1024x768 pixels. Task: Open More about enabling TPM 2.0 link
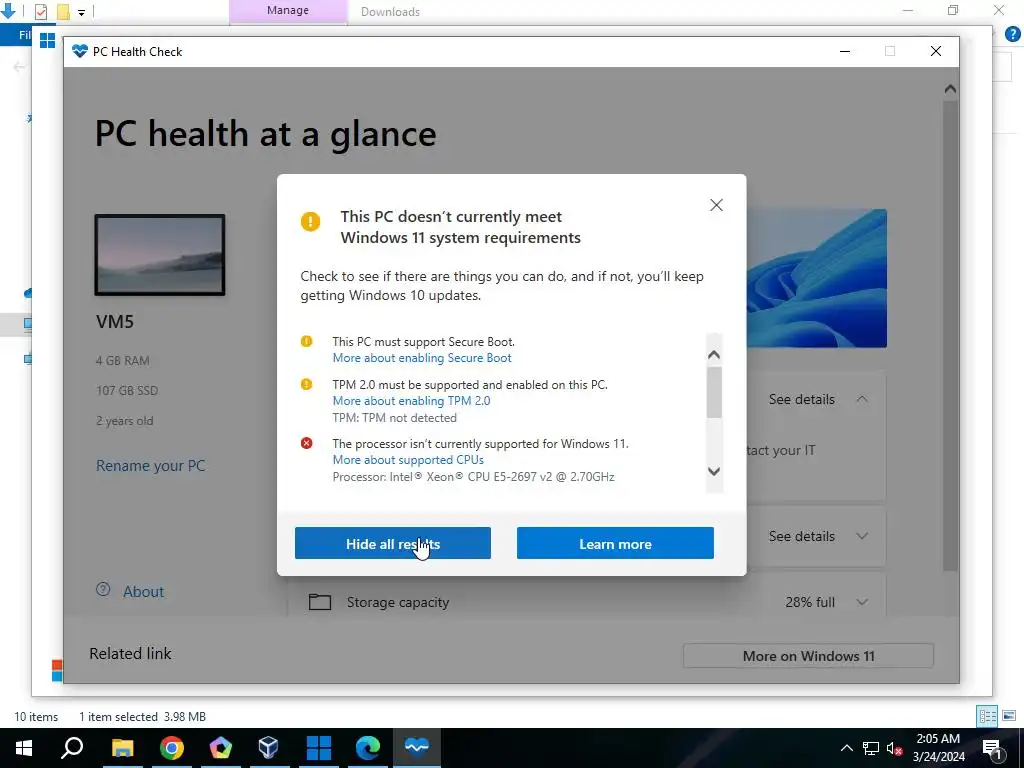click(411, 401)
